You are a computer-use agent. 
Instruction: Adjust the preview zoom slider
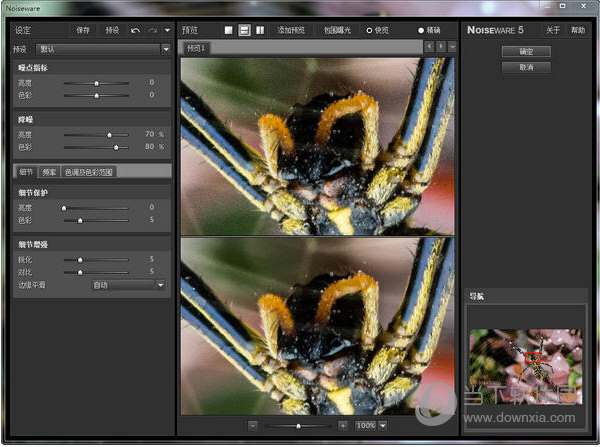tap(298, 426)
